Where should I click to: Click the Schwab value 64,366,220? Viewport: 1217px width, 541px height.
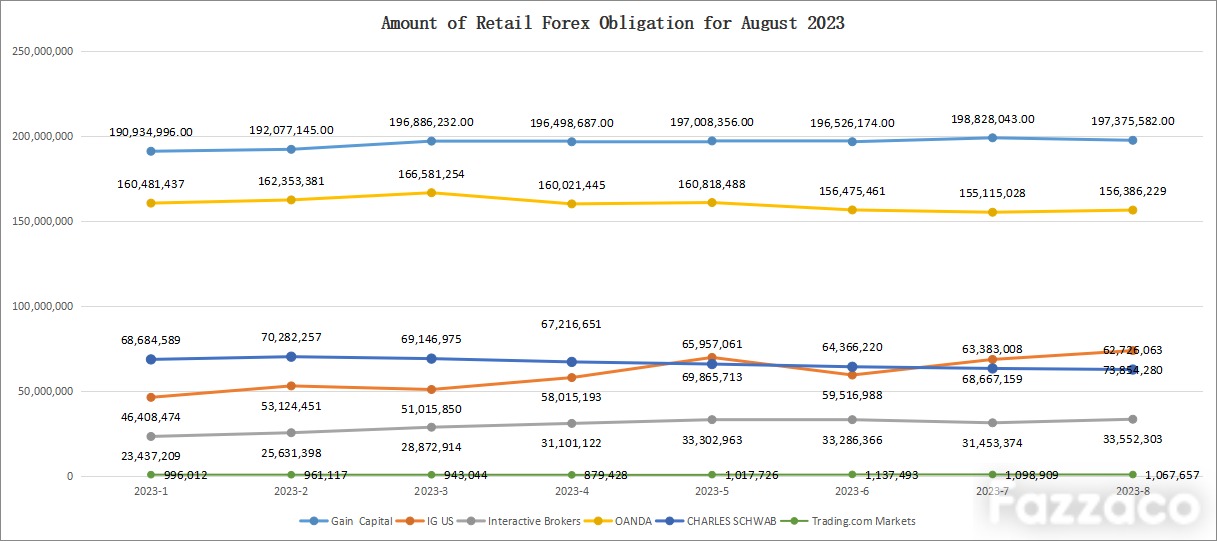(x=852, y=348)
